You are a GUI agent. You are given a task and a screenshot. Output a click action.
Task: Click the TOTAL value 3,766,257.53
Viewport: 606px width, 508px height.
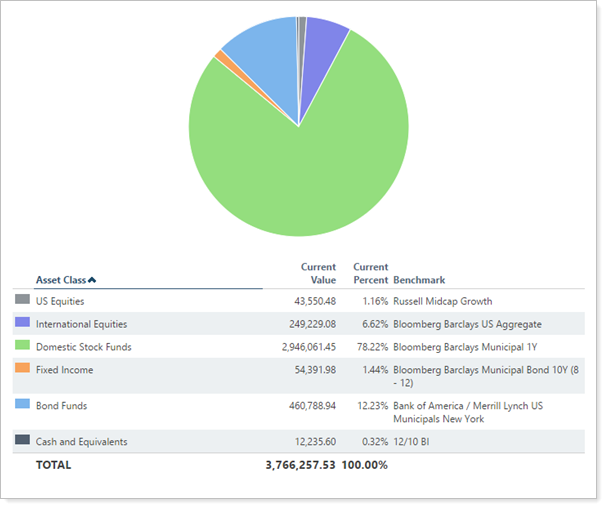point(299,465)
